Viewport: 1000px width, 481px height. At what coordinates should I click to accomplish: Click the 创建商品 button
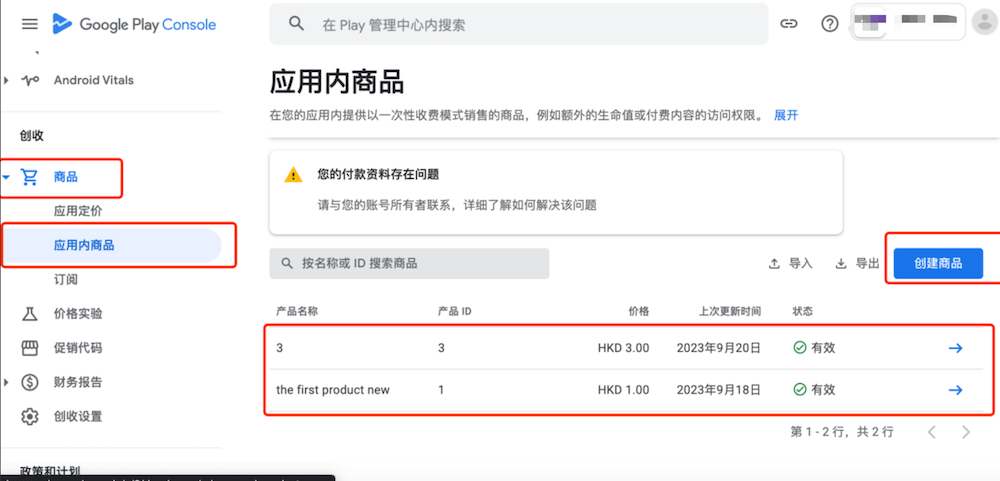(x=938, y=263)
